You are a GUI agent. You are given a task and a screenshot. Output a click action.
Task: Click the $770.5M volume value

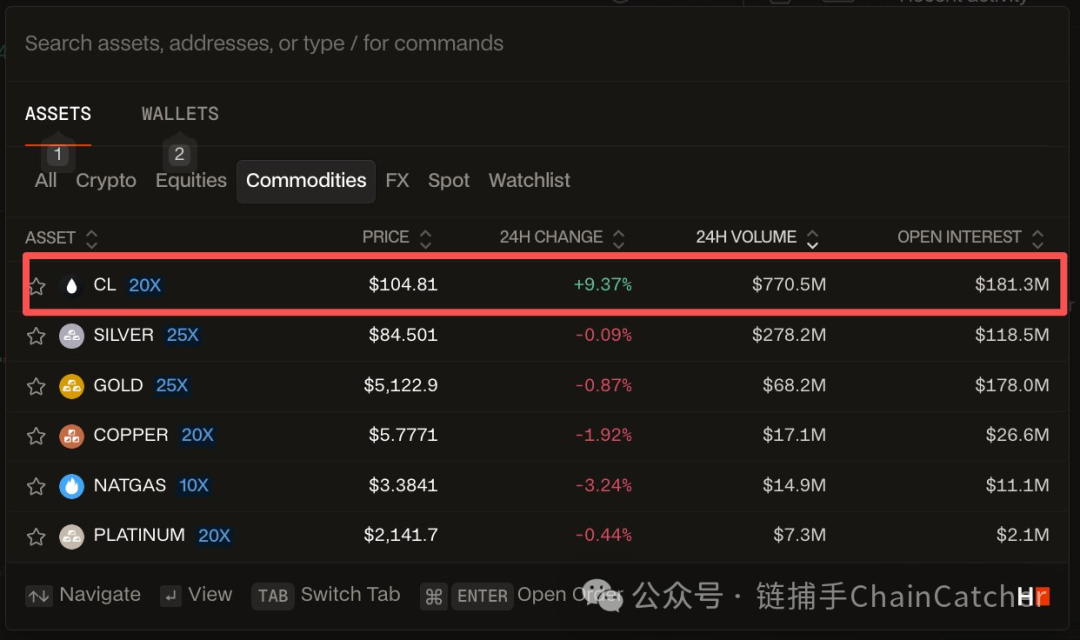tap(789, 285)
